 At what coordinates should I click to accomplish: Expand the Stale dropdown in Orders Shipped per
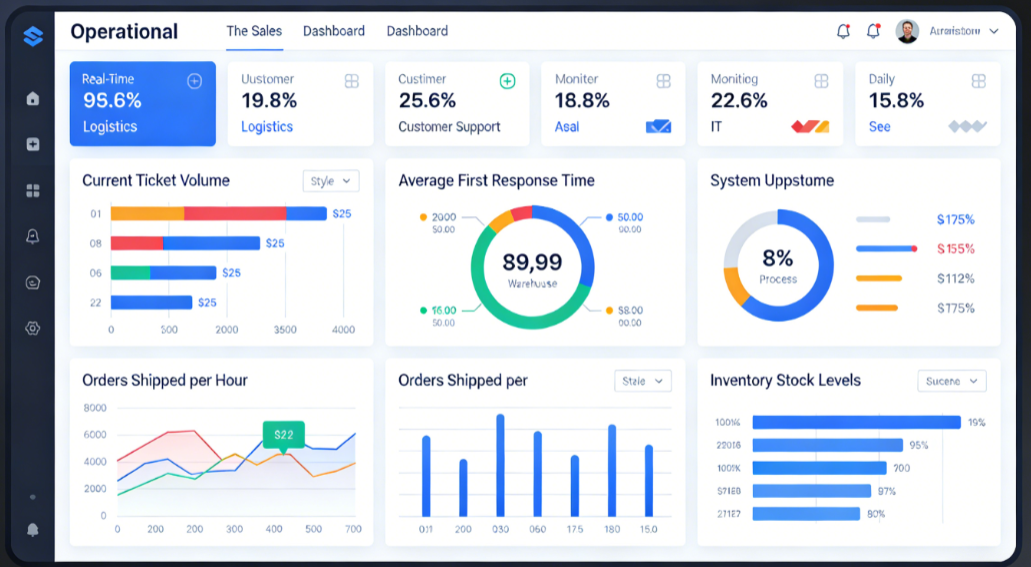click(642, 381)
